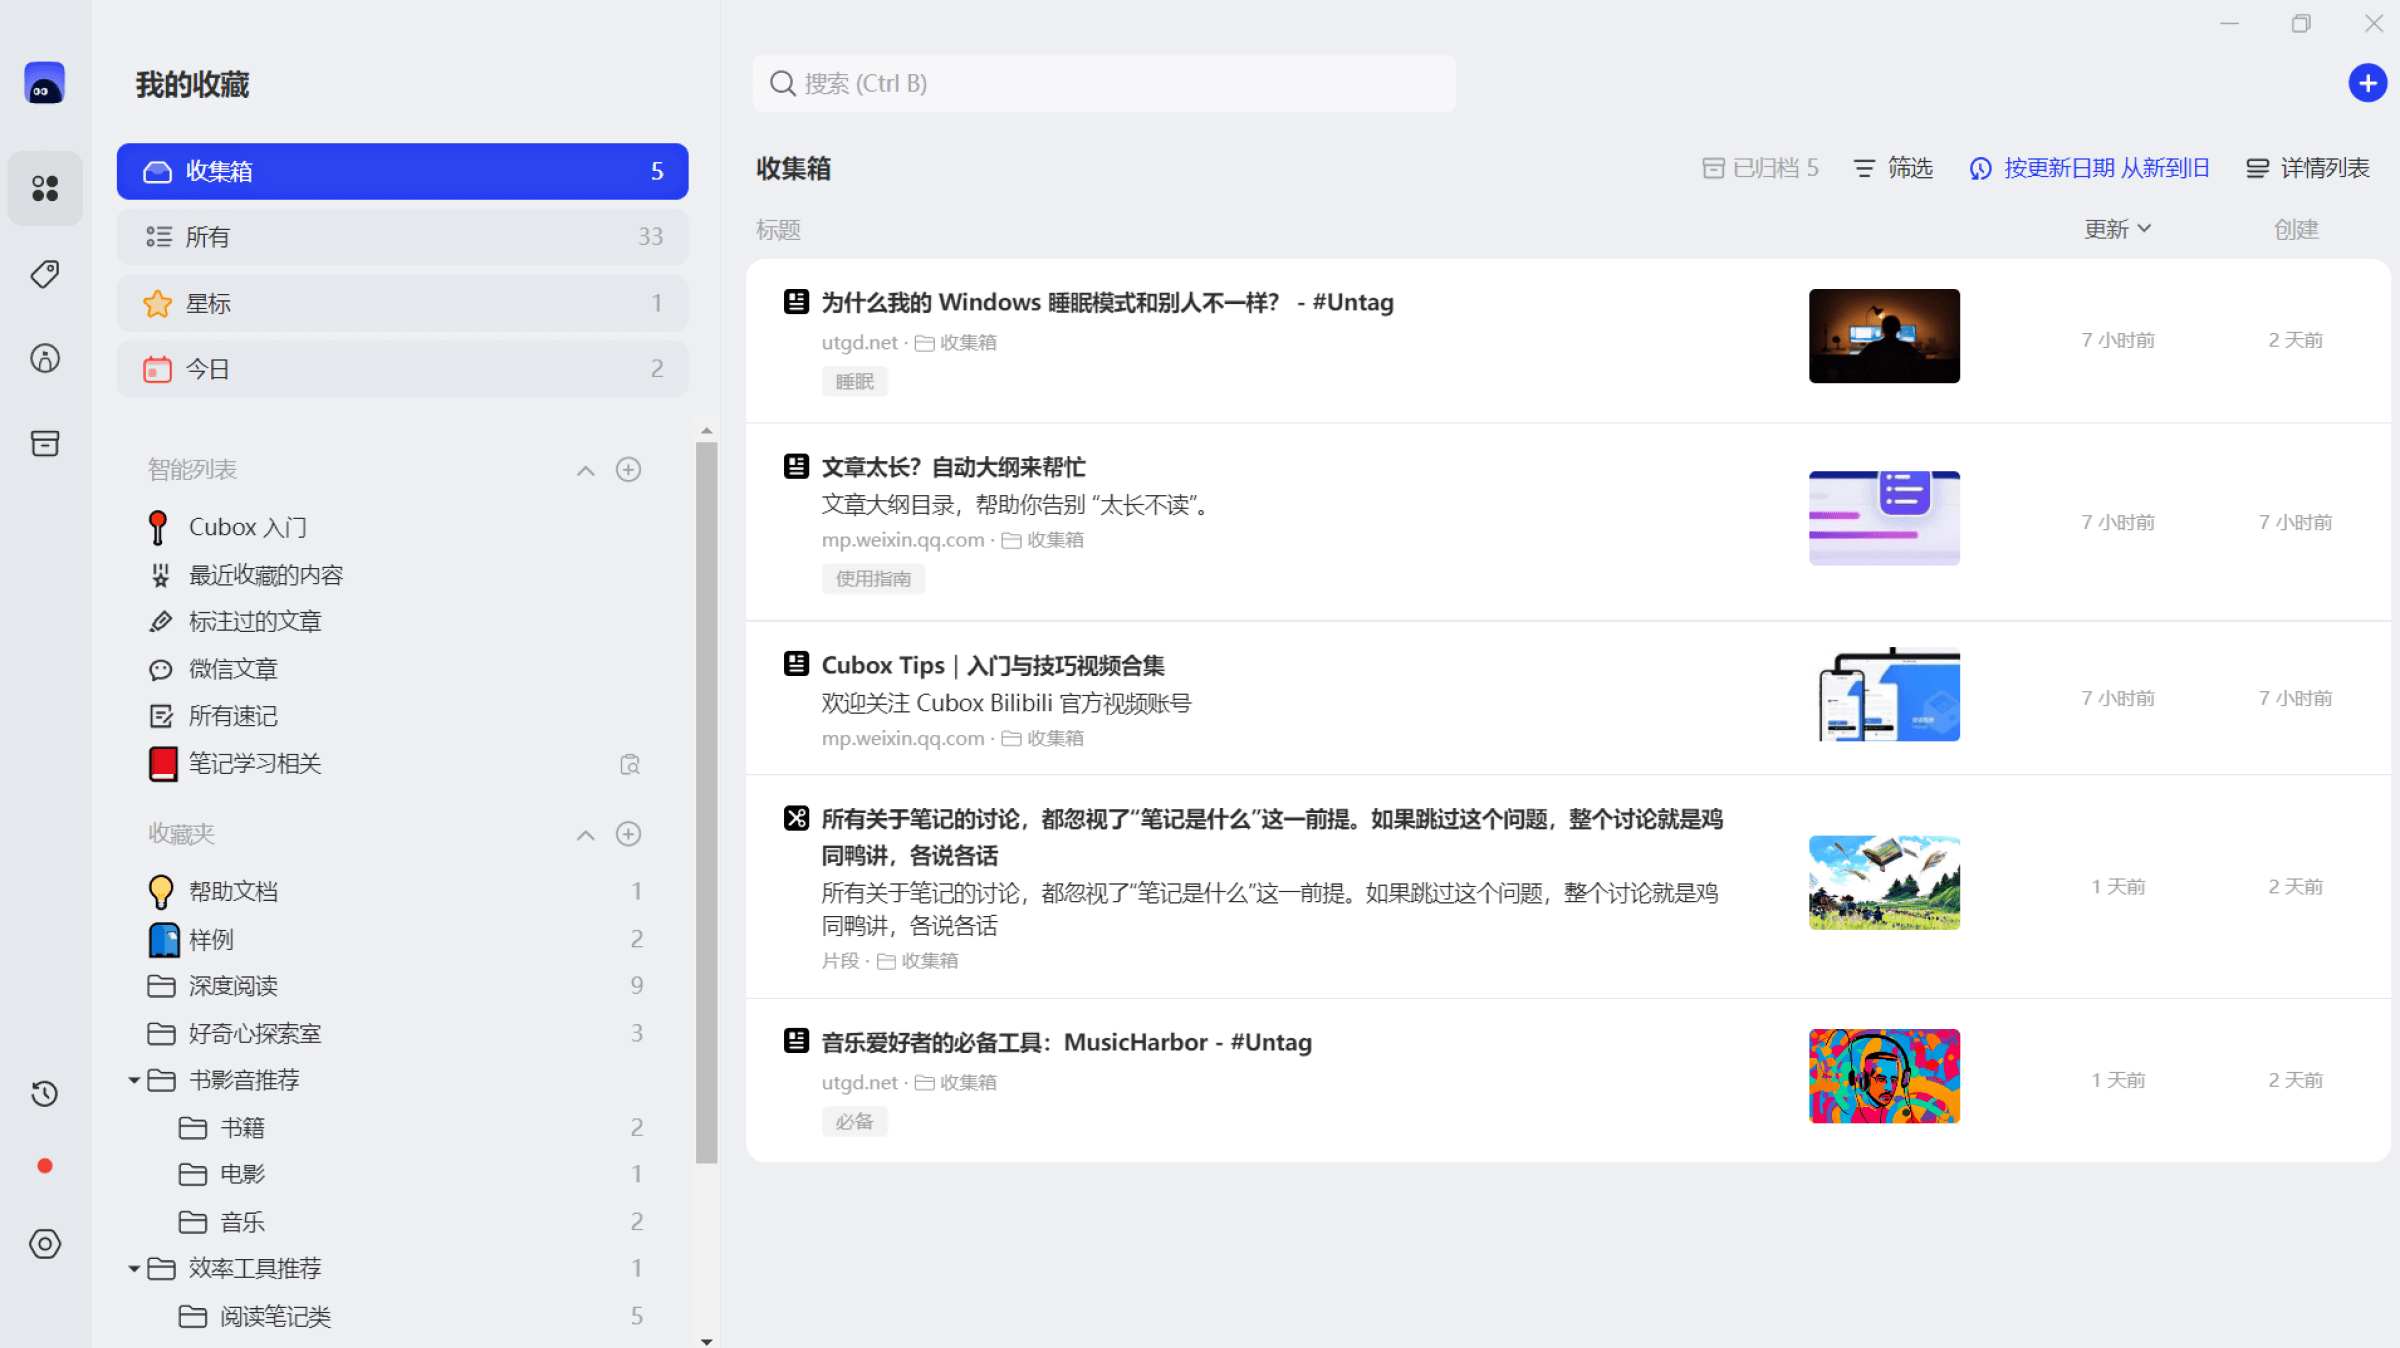Viewport: 2400px width, 1348px height.
Task: Click the blue plus add button
Action: 2367,83
